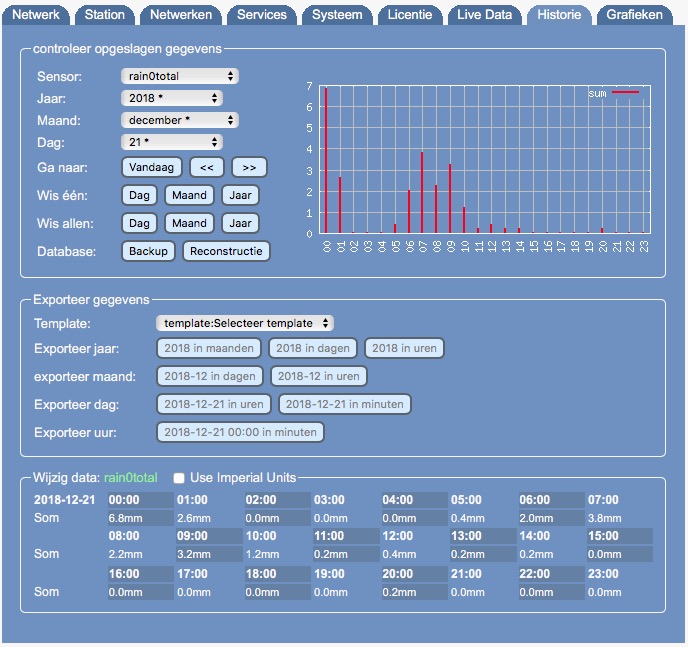Switch to the Station tab
The height and width of the screenshot is (647, 688).
click(x=104, y=15)
